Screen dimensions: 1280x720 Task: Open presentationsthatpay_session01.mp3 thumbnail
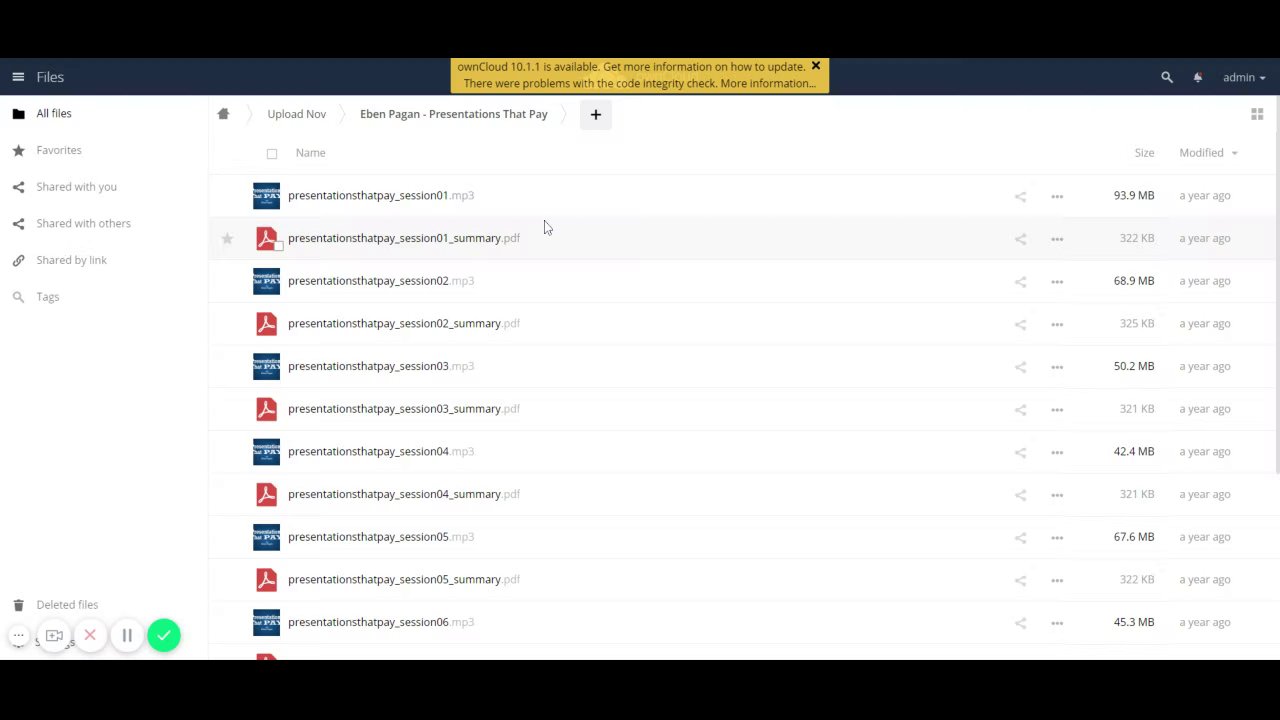266,196
